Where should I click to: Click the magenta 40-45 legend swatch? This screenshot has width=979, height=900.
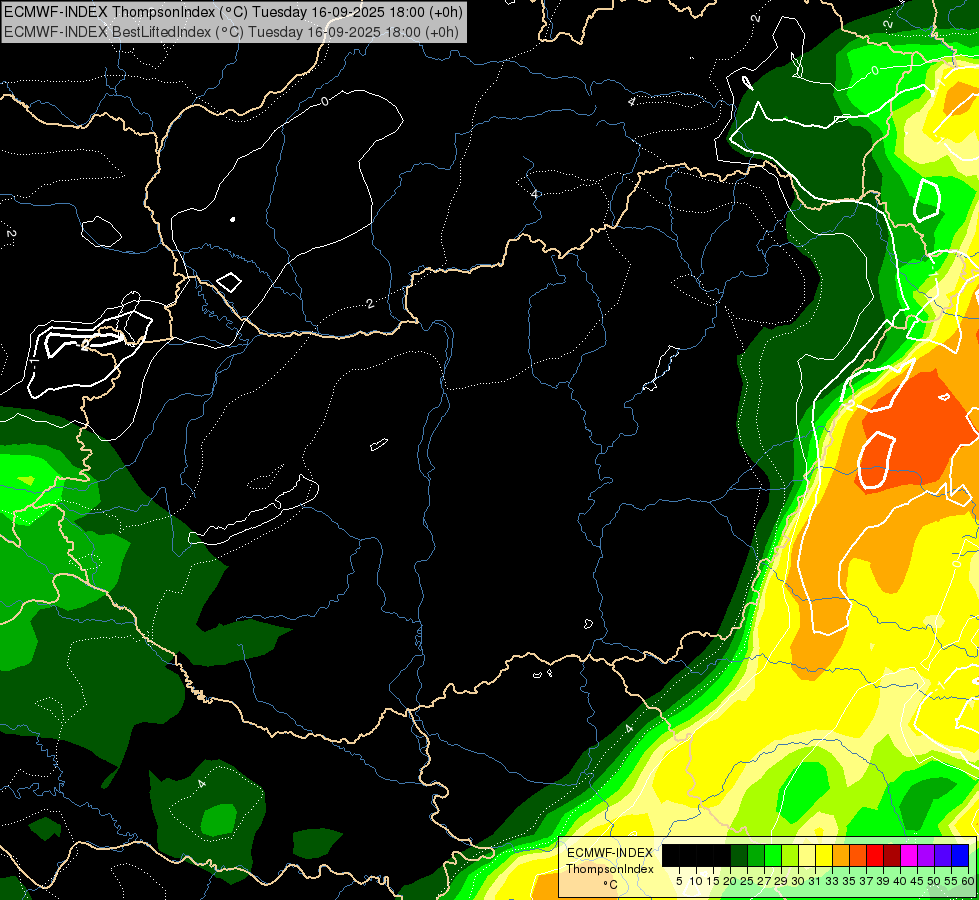(909, 855)
